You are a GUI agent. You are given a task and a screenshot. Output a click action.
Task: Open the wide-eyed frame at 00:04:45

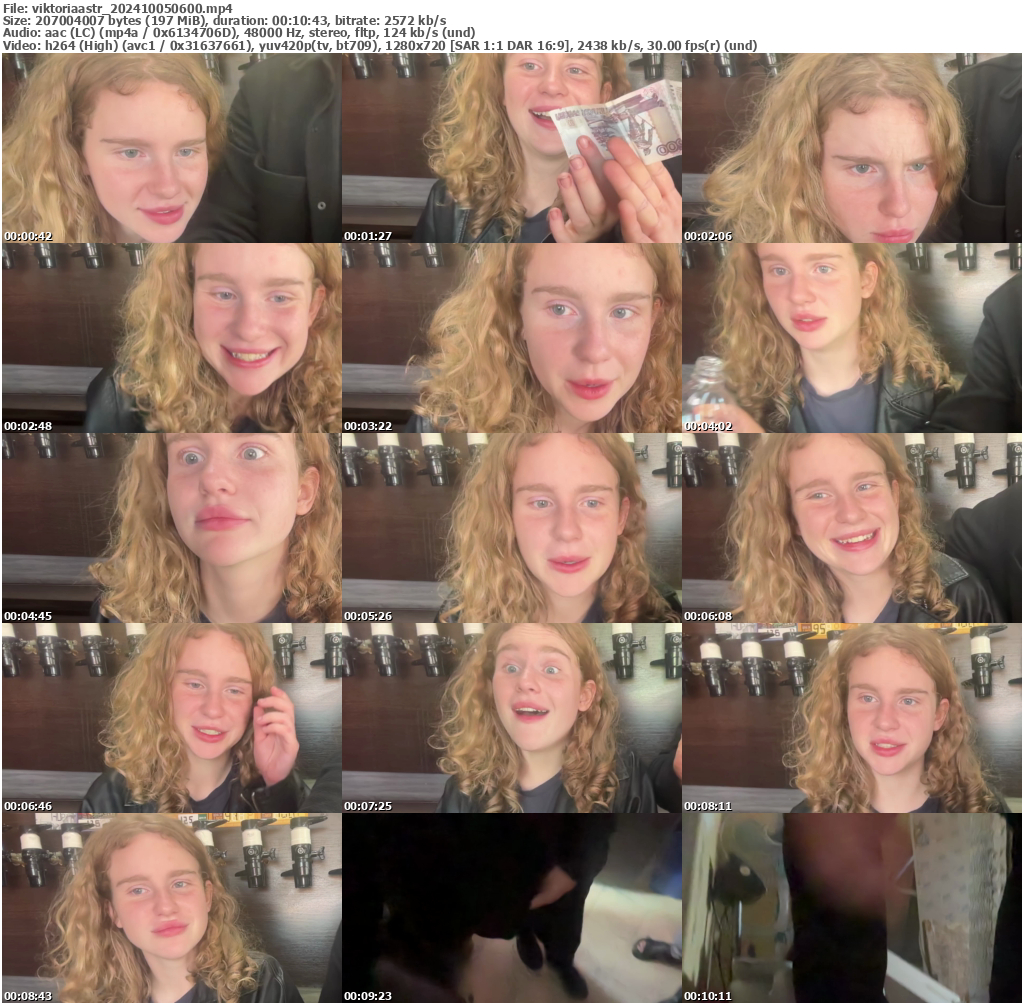click(170, 527)
